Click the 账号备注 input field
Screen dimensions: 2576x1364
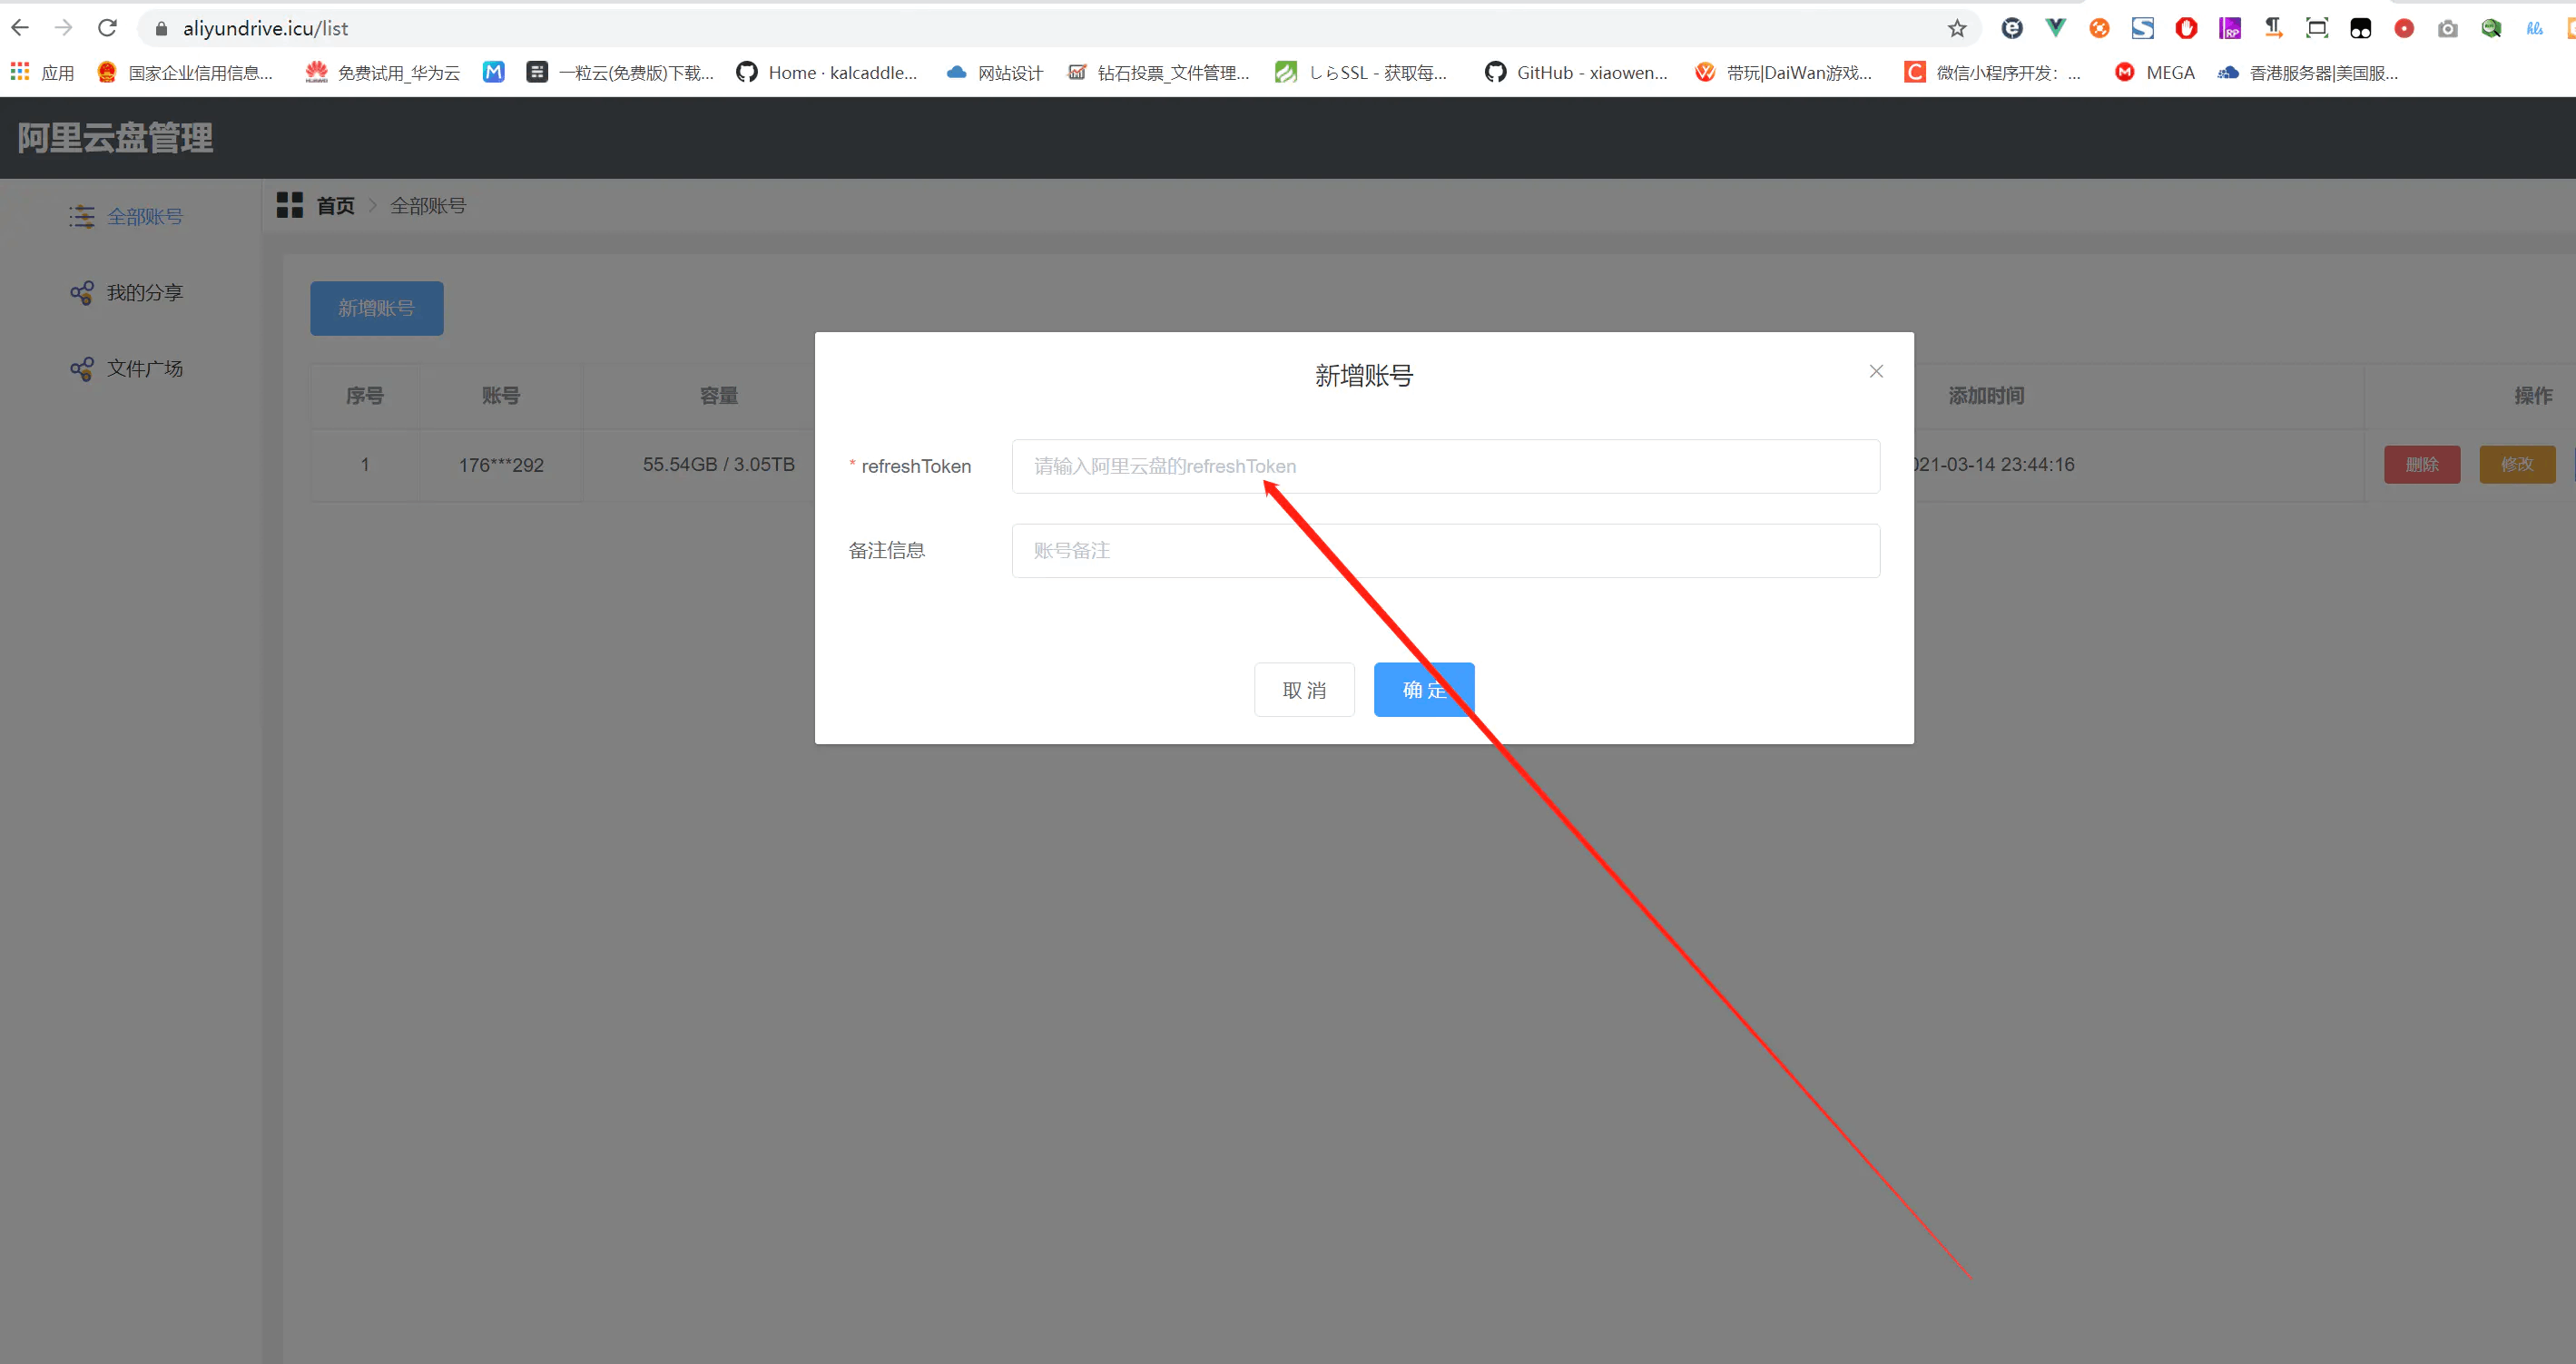(1444, 550)
